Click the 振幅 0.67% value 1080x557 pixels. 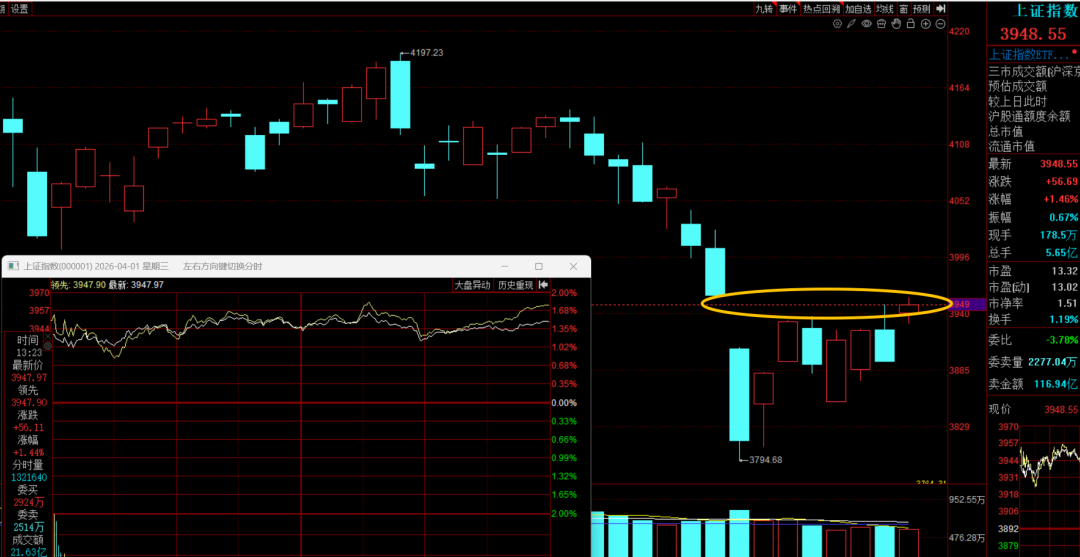pyautogui.click(x=1061, y=217)
